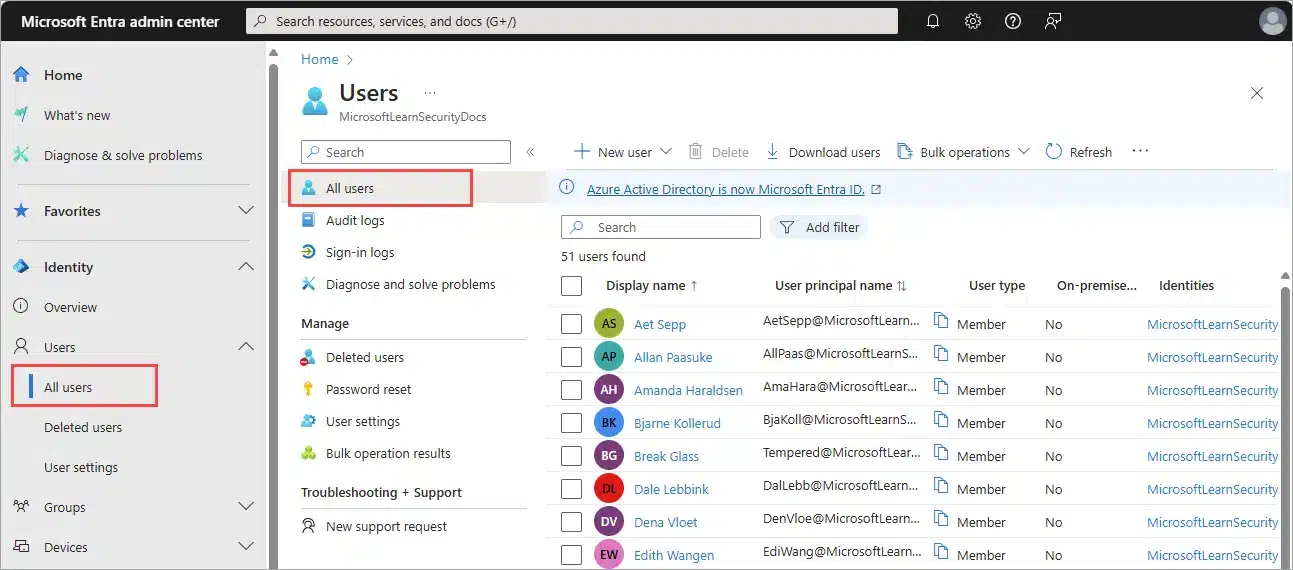Collapse the Users nav group chevron
Image resolution: width=1293 pixels, height=570 pixels.
coord(245,347)
